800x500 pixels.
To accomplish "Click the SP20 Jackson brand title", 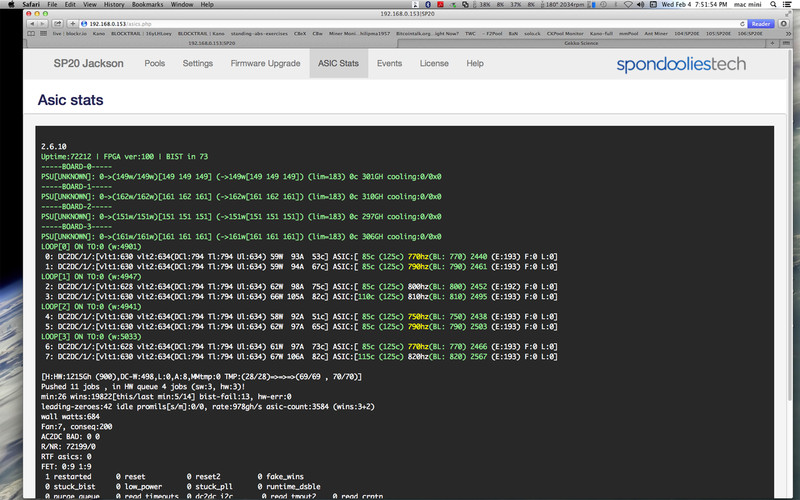I will pyautogui.click(x=88, y=63).
